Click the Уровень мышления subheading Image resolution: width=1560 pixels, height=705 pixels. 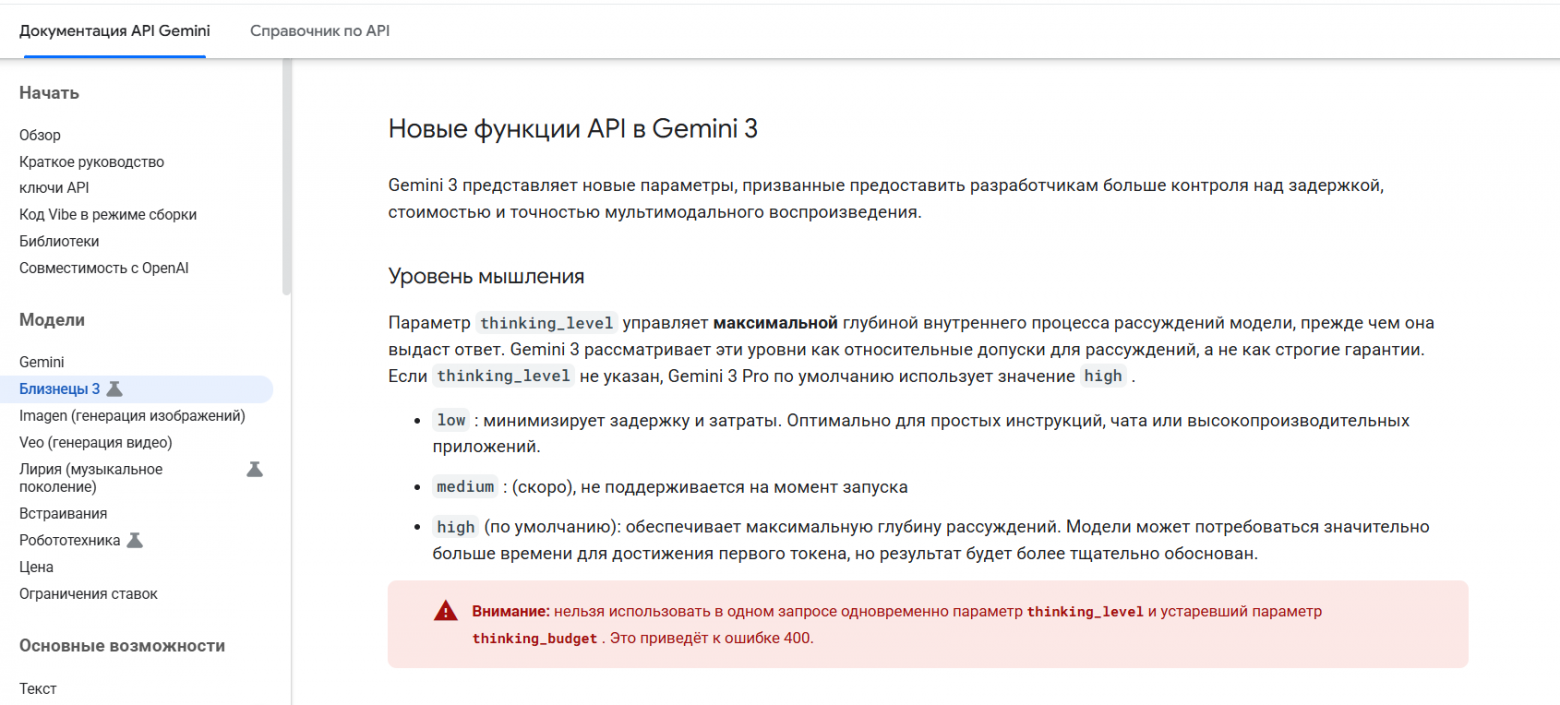486,276
